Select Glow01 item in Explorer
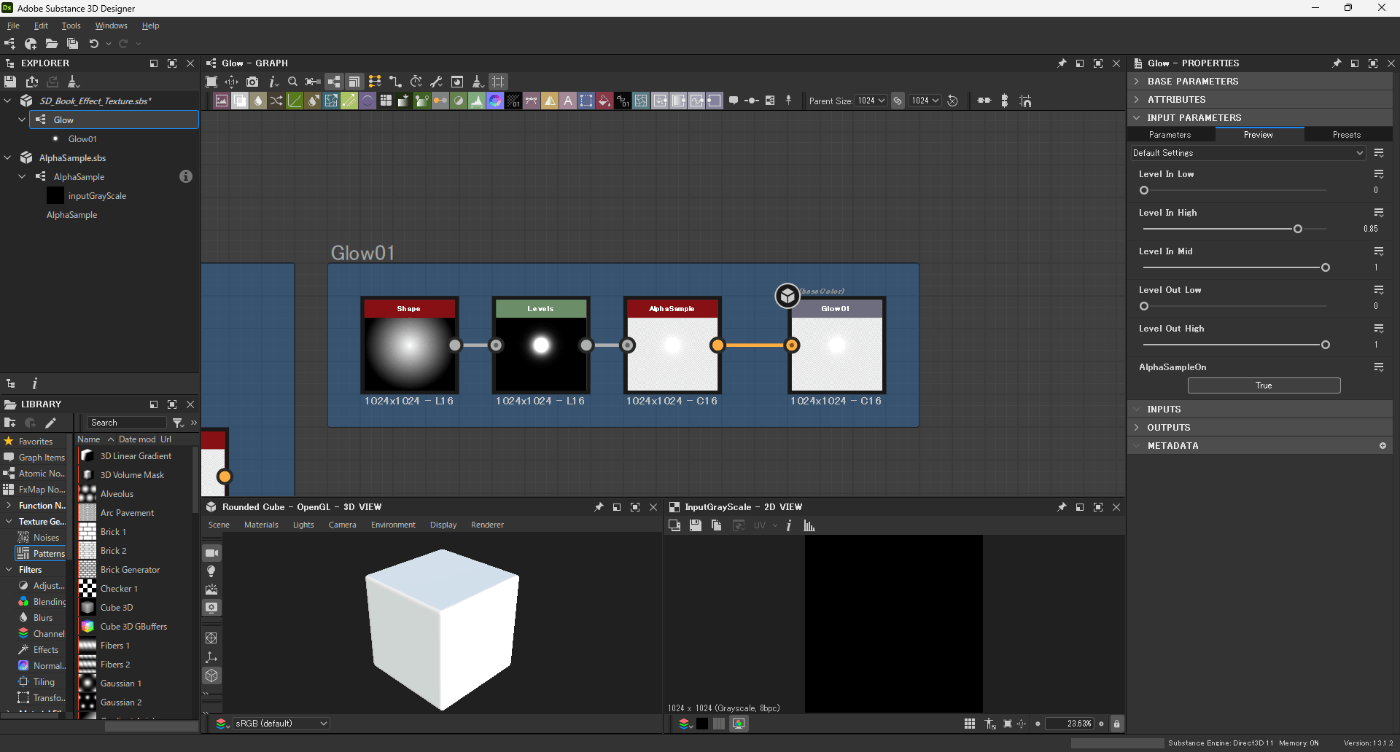This screenshot has height=752, width=1400. click(x=82, y=139)
